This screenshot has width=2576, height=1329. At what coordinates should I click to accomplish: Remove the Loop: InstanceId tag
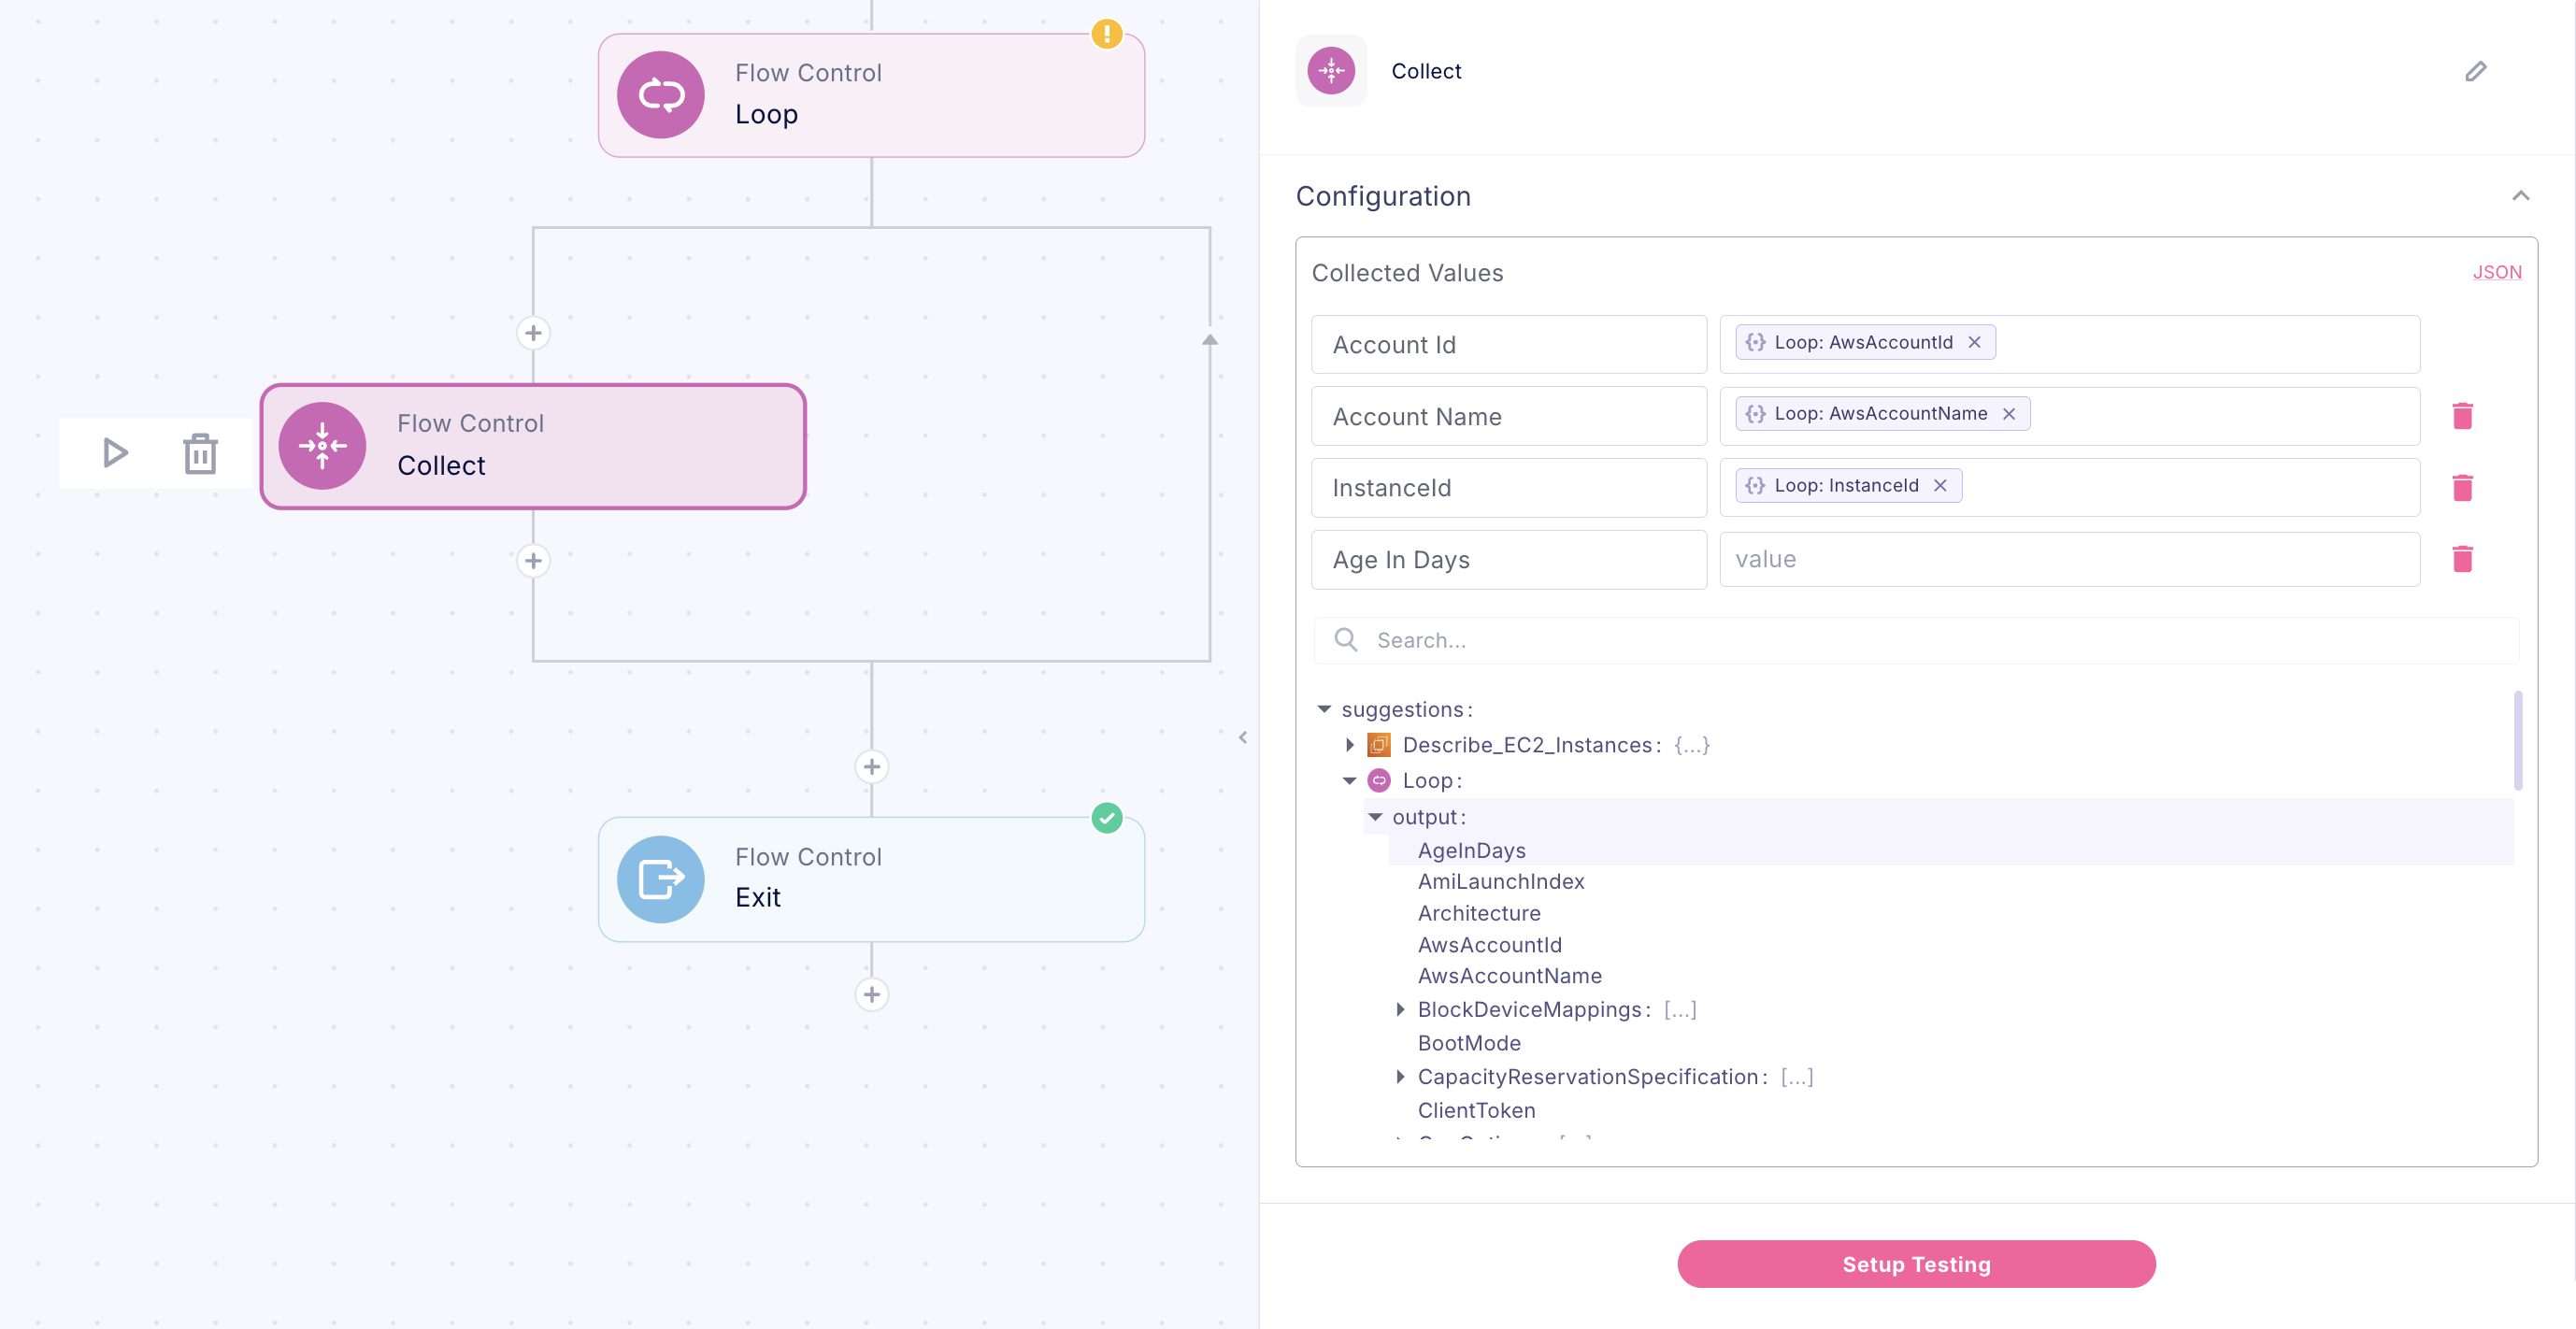pyautogui.click(x=1940, y=486)
